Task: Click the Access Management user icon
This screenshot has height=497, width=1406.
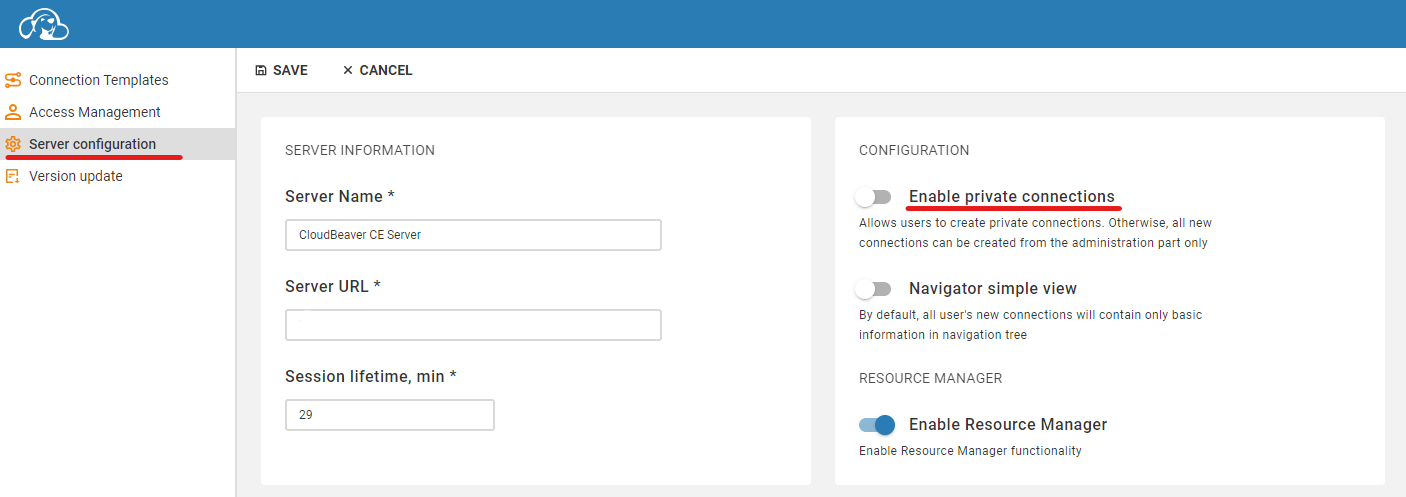Action: point(13,112)
